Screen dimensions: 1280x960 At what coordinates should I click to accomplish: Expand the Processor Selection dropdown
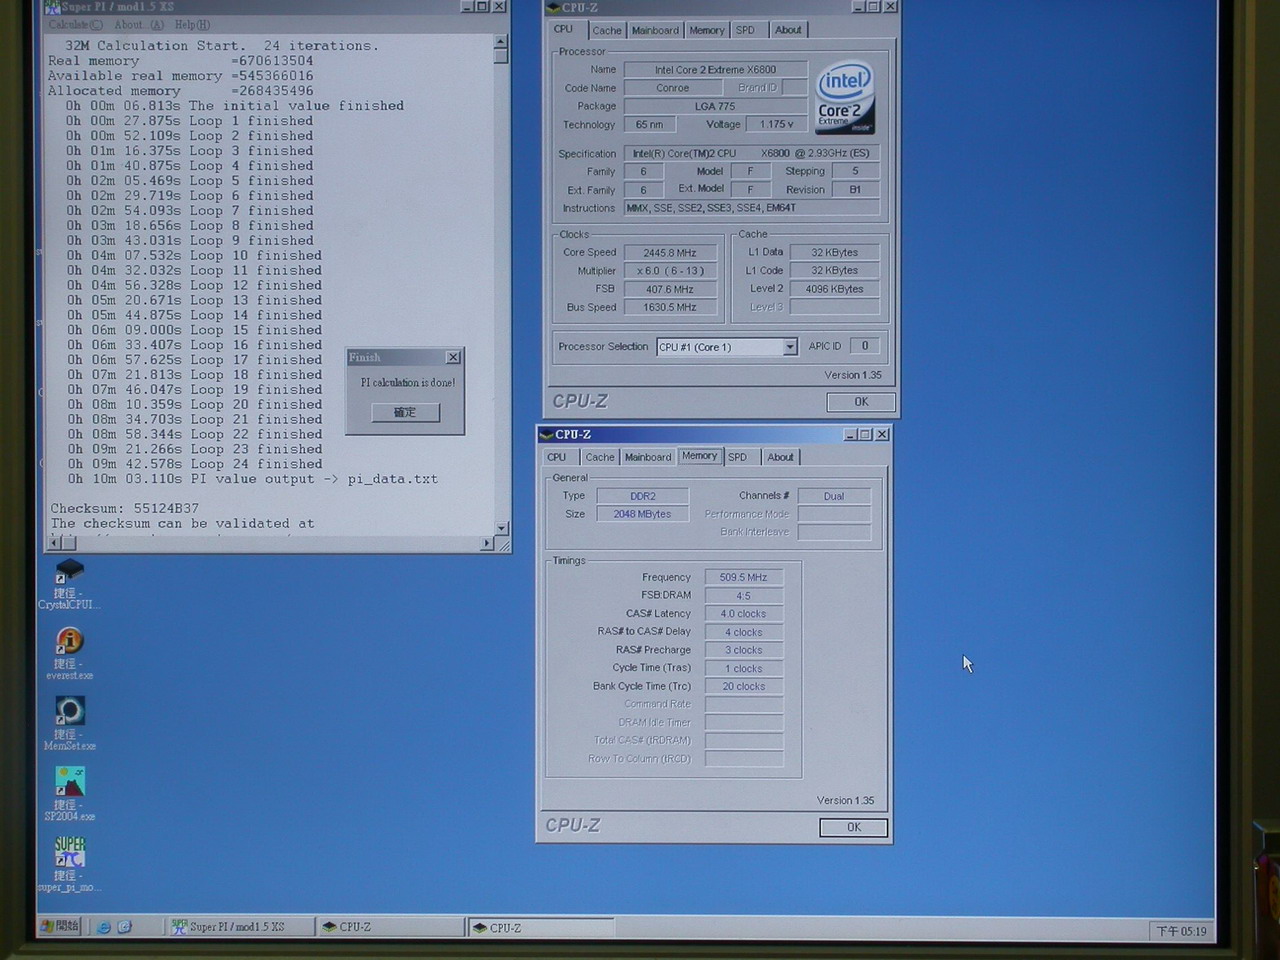789,347
